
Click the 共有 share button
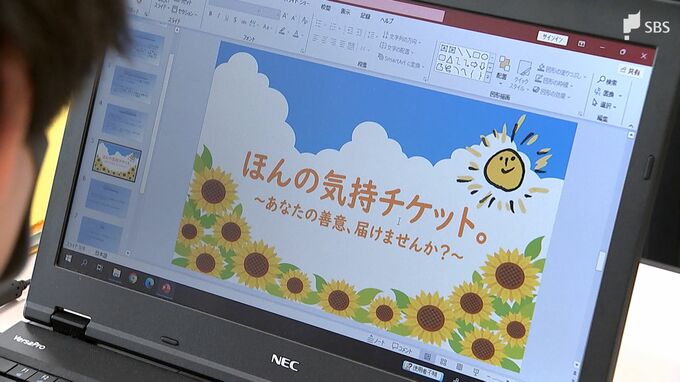click(x=630, y=71)
